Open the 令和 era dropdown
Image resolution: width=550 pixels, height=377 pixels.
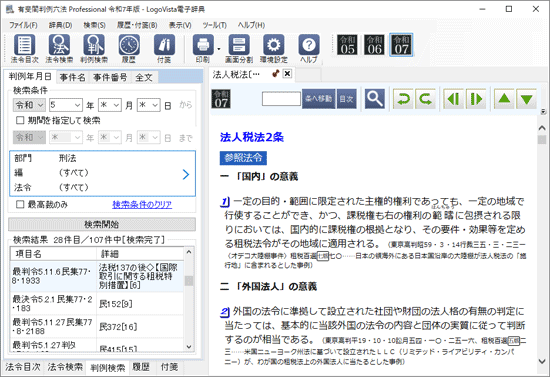point(29,105)
